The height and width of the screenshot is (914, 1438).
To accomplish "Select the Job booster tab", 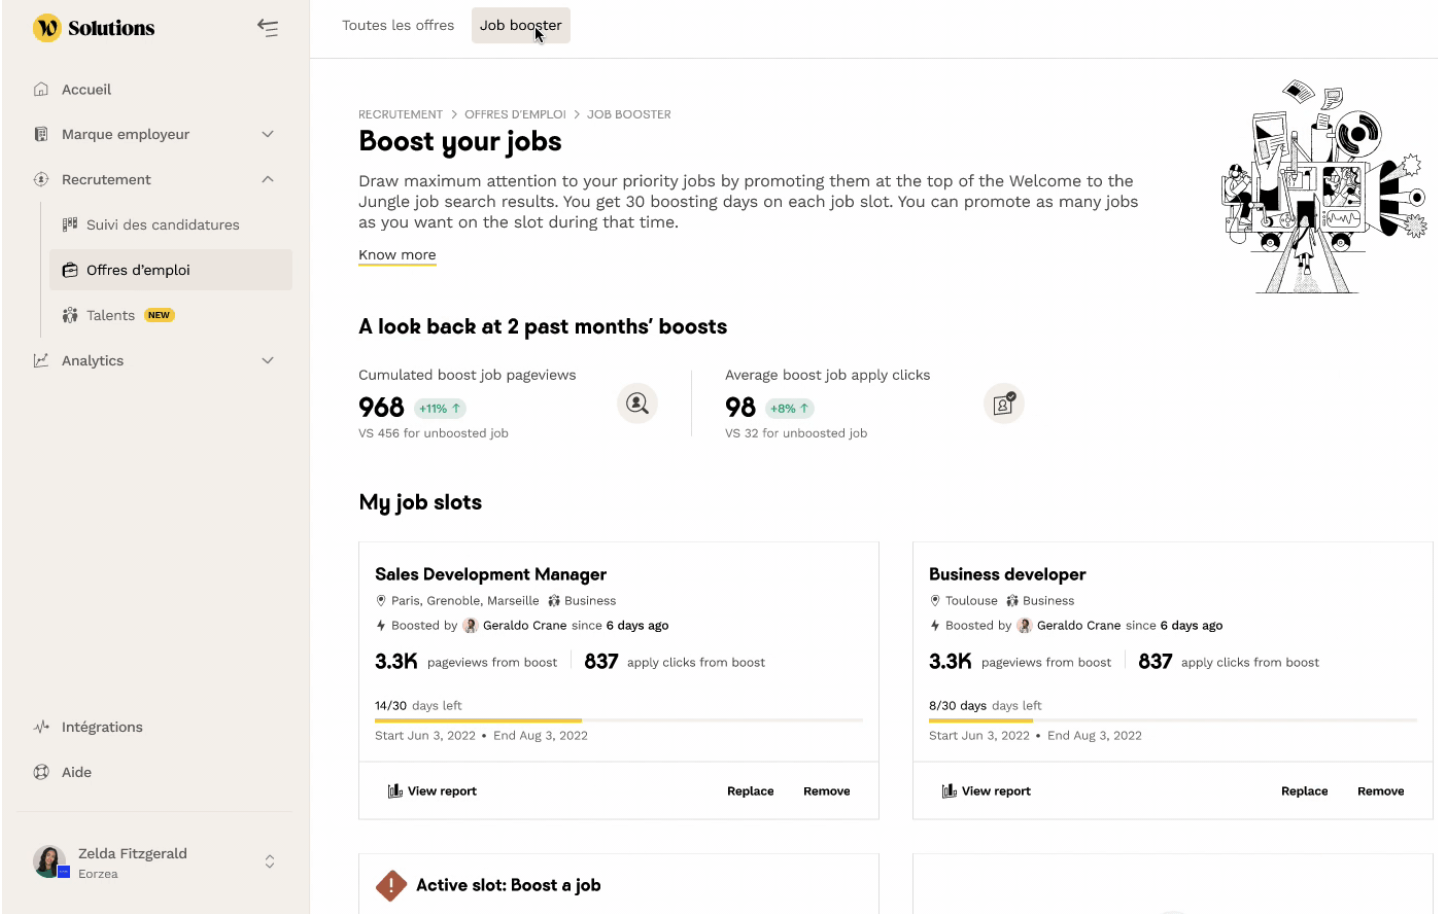I will pyautogui.click(x=521, y=25).
